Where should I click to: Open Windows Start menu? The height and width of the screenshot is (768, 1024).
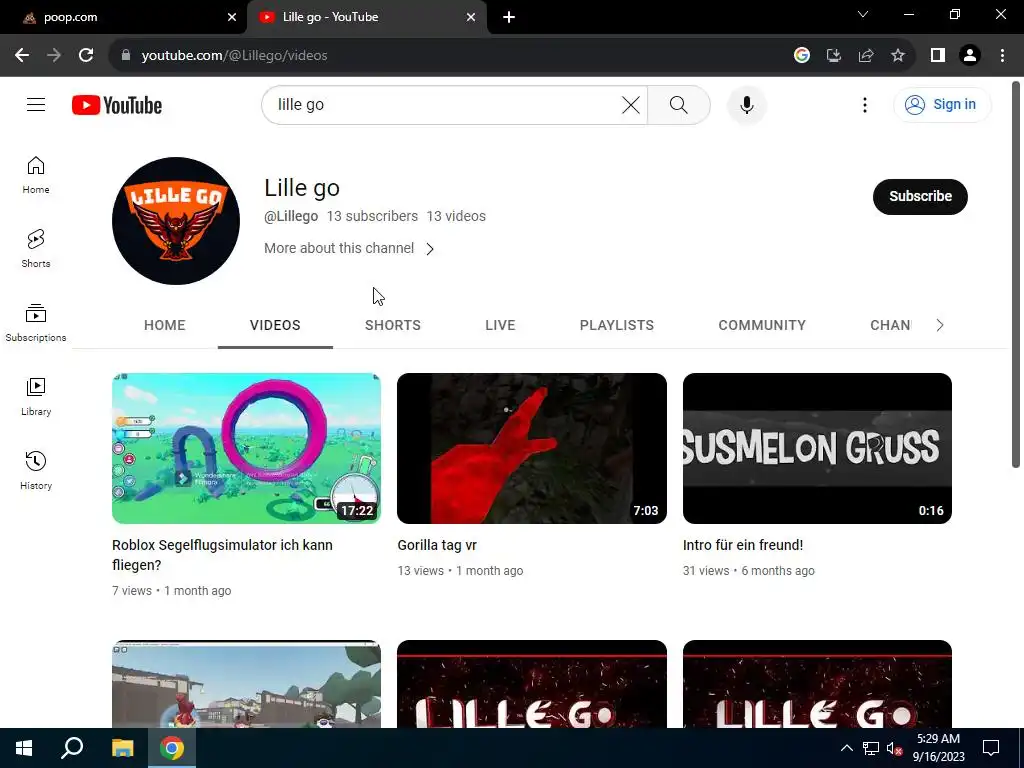[x=24, y=748]
